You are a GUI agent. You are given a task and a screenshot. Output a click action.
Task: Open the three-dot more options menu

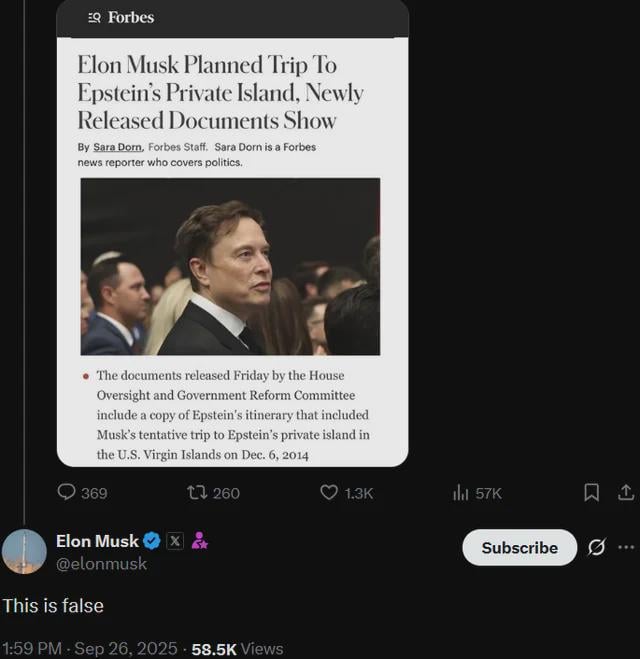[626, 547]
